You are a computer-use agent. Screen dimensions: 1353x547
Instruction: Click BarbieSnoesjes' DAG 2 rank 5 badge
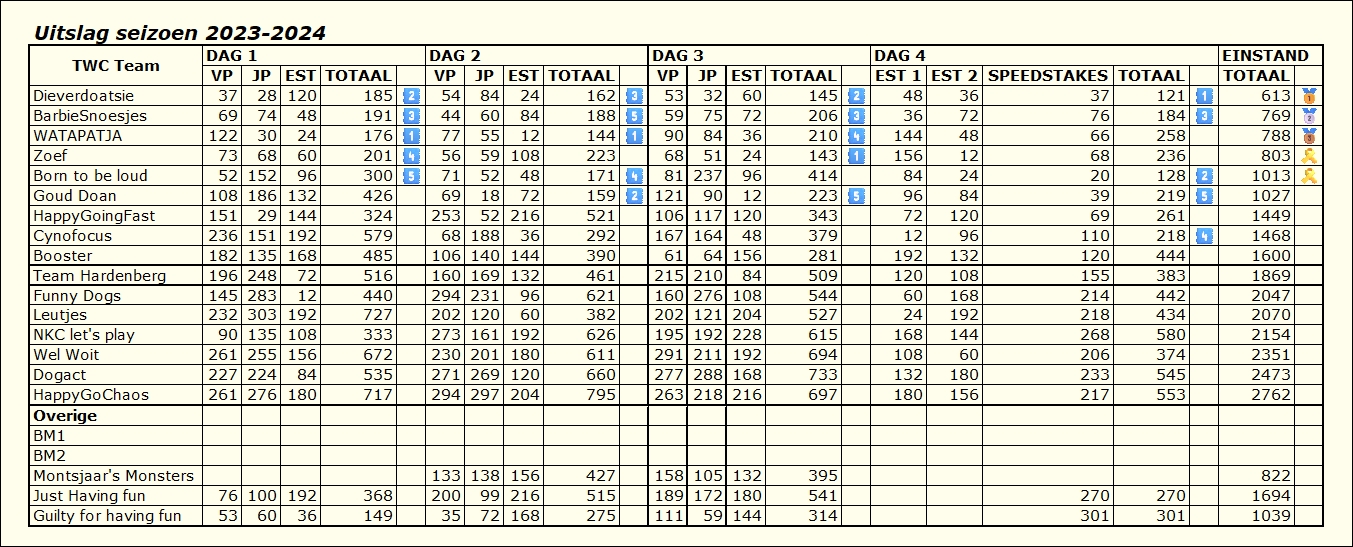coord(634,116)
